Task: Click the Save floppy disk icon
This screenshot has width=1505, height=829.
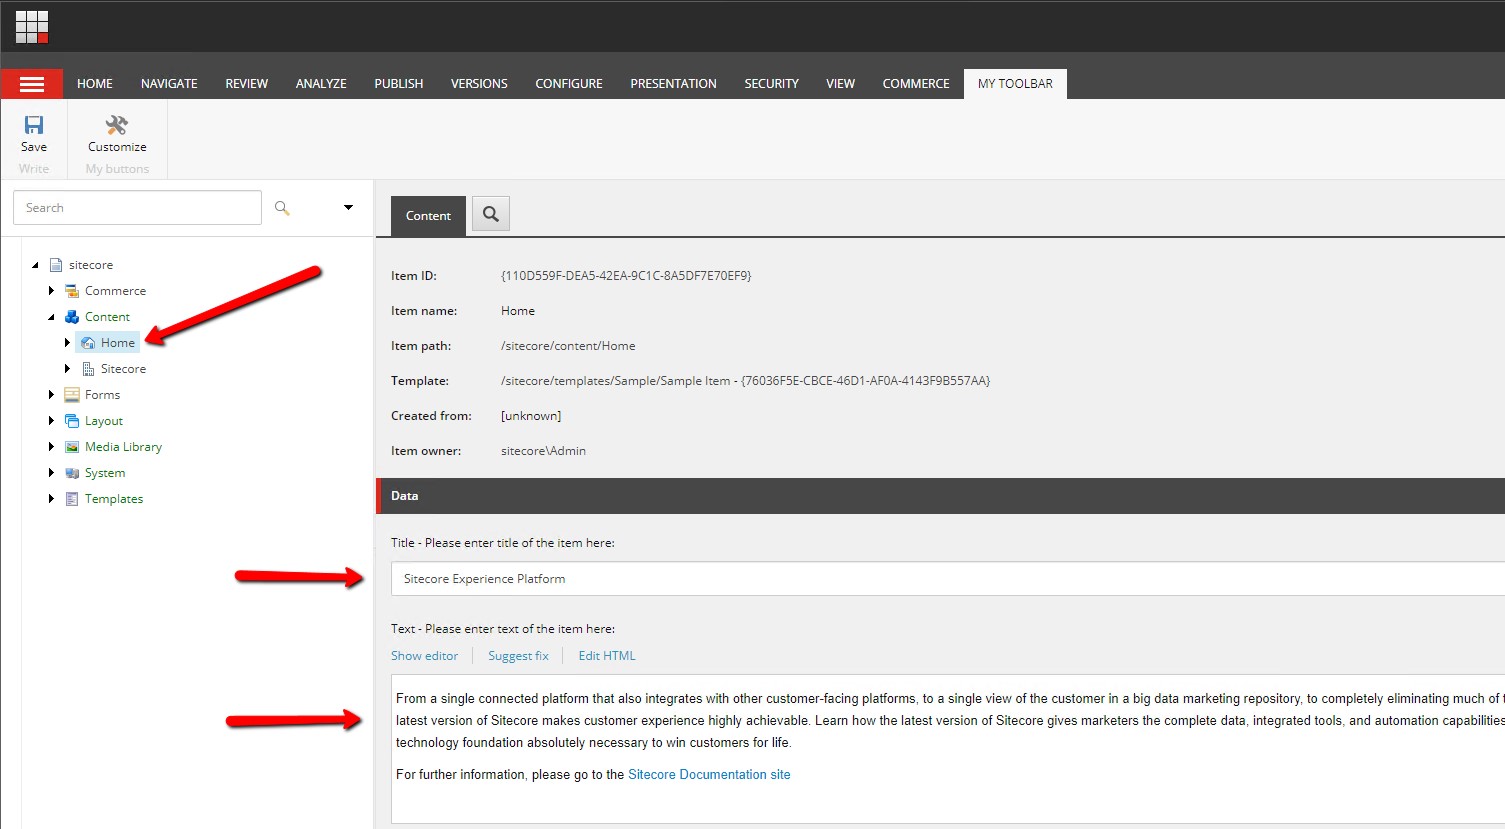Action: point(34,125)
